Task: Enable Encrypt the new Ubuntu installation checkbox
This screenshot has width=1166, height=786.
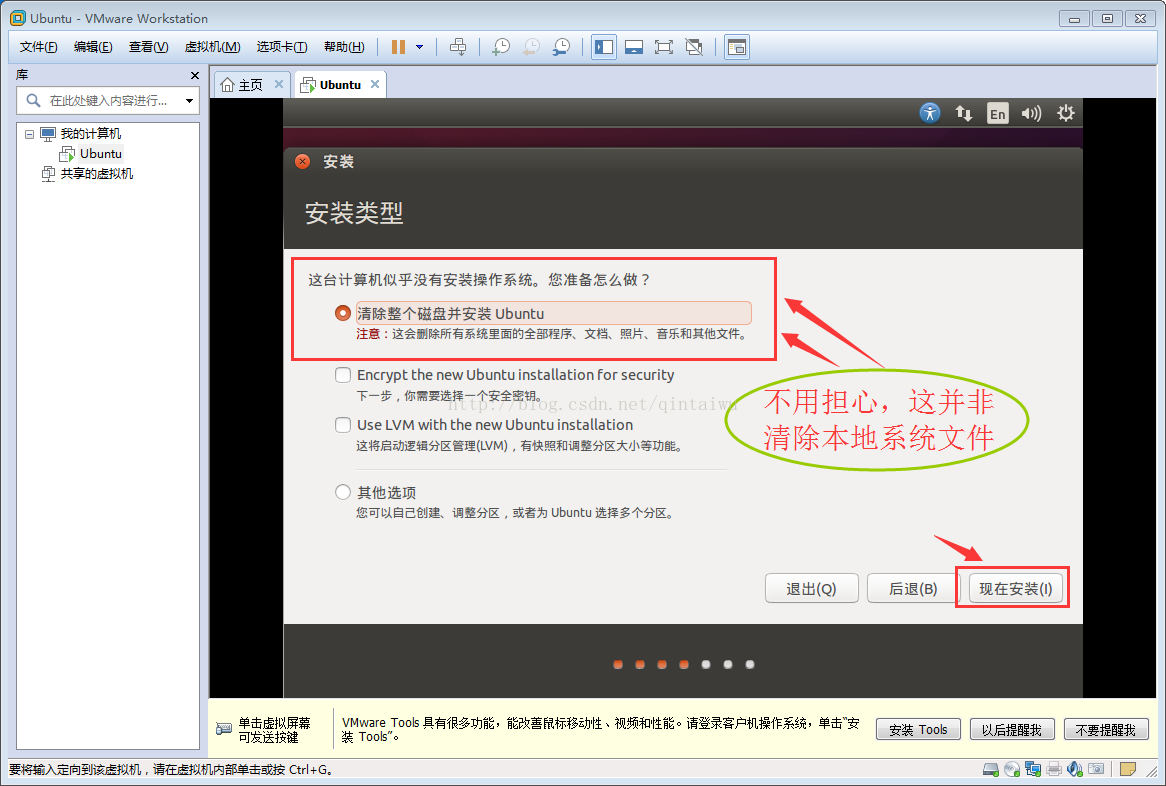Action: point(343,375)
